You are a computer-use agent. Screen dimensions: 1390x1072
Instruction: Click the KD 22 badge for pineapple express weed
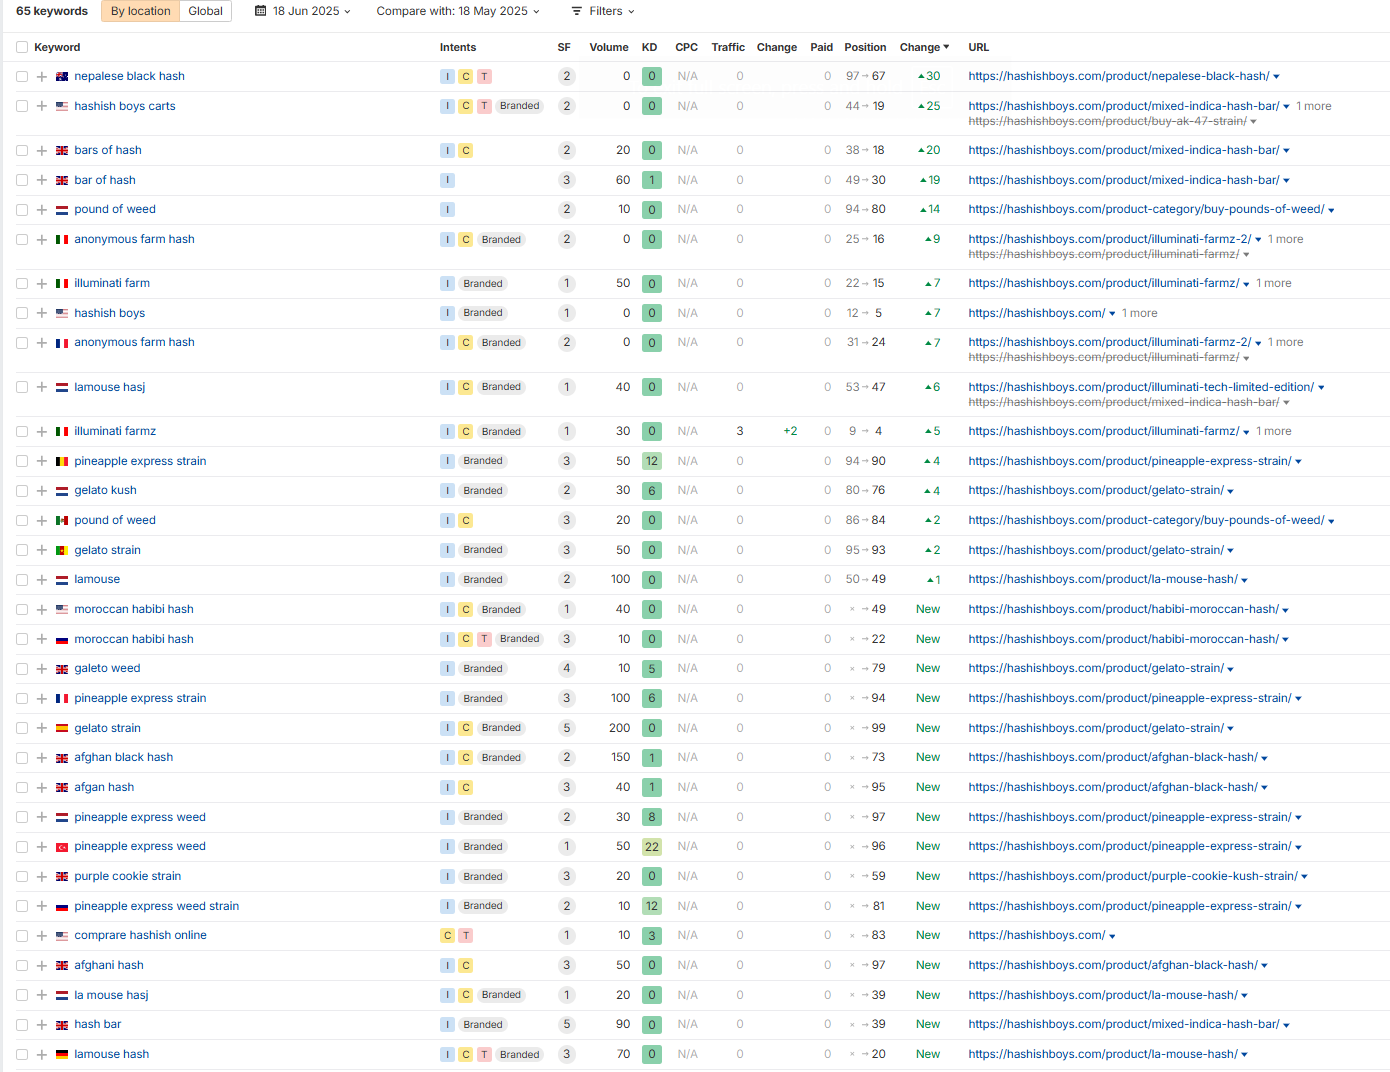(x=652, y=847)
